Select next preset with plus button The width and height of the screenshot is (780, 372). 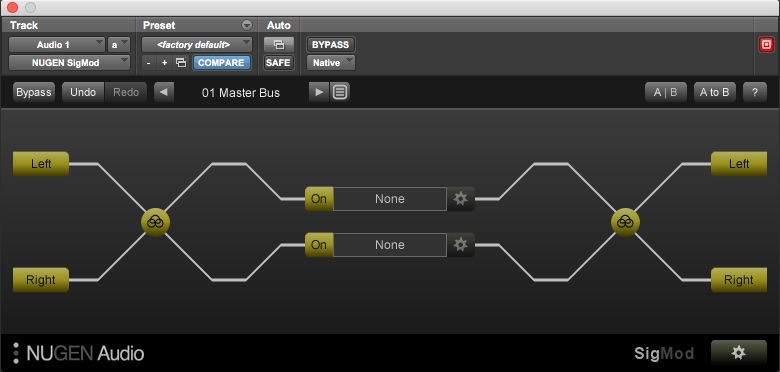pyautogui.click(x=165, y=63)
